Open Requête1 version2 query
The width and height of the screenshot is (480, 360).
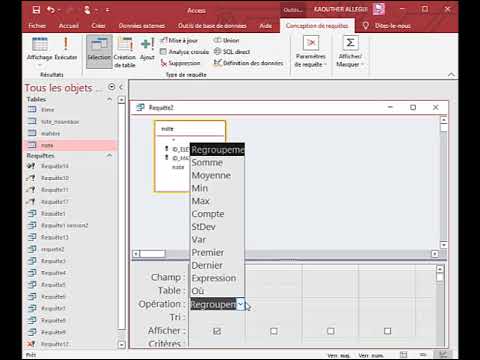pyautogui.click(x=65, y=225)
